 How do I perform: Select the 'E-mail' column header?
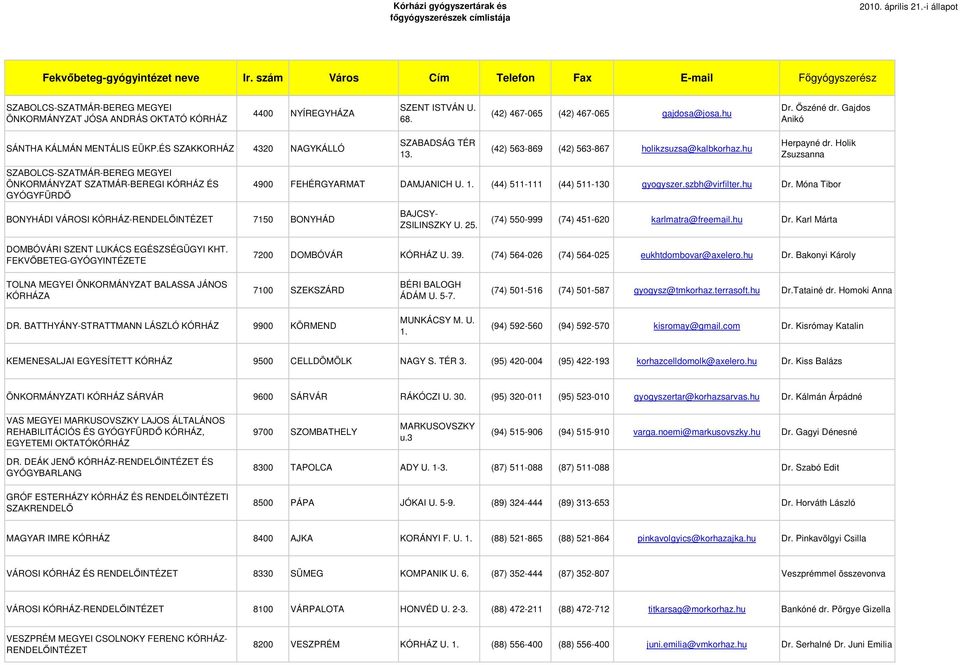tap(696, 78)
